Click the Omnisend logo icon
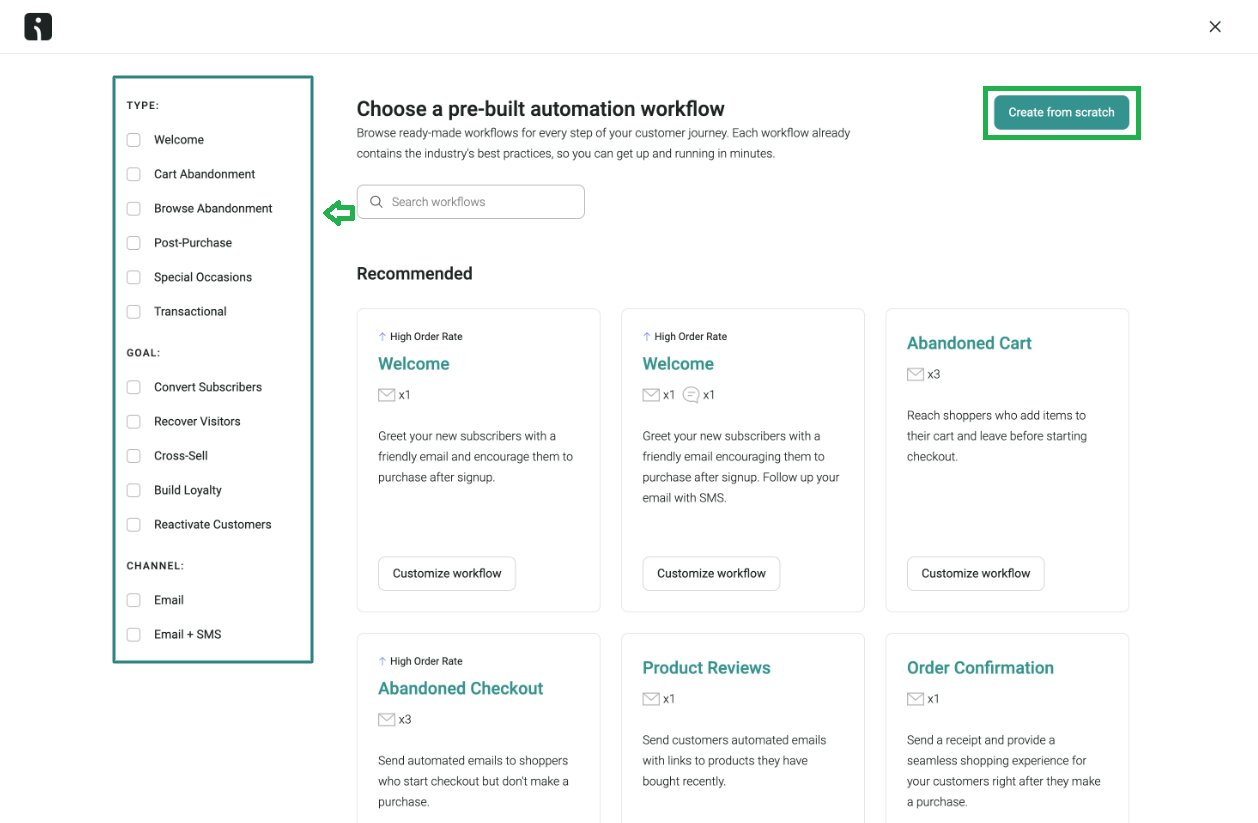Viewport: 1258px width, 823px height. pos(37,26)
